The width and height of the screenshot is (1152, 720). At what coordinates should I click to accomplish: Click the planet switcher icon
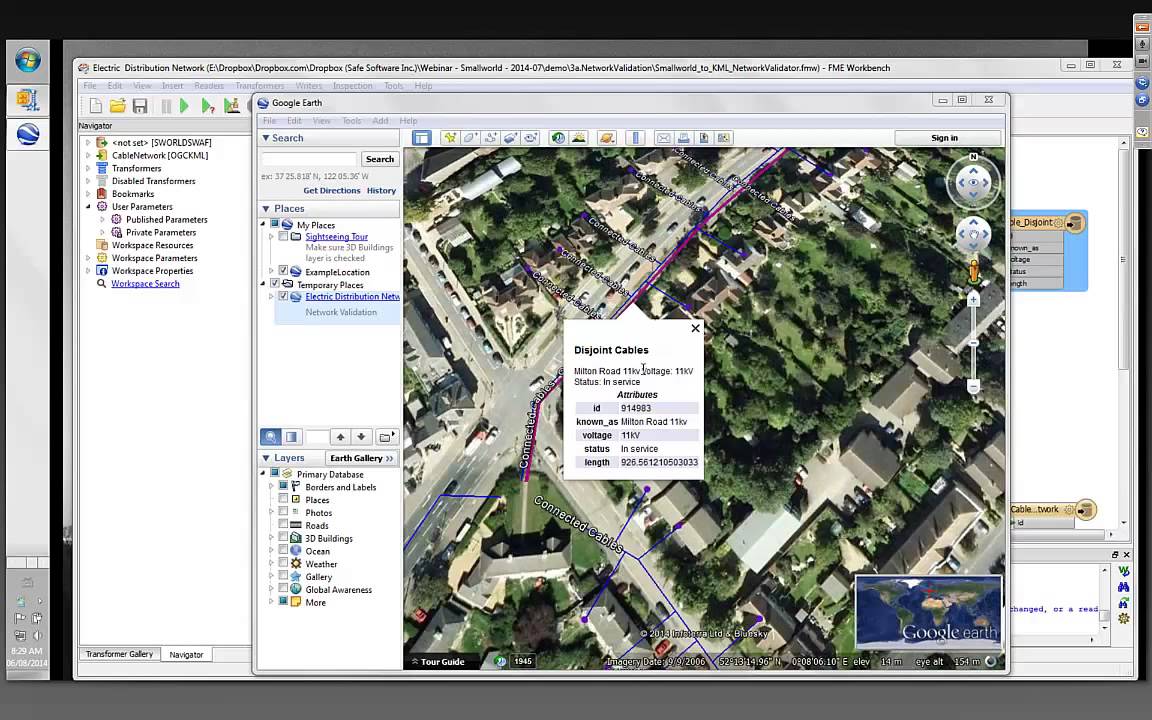(607, 138)
